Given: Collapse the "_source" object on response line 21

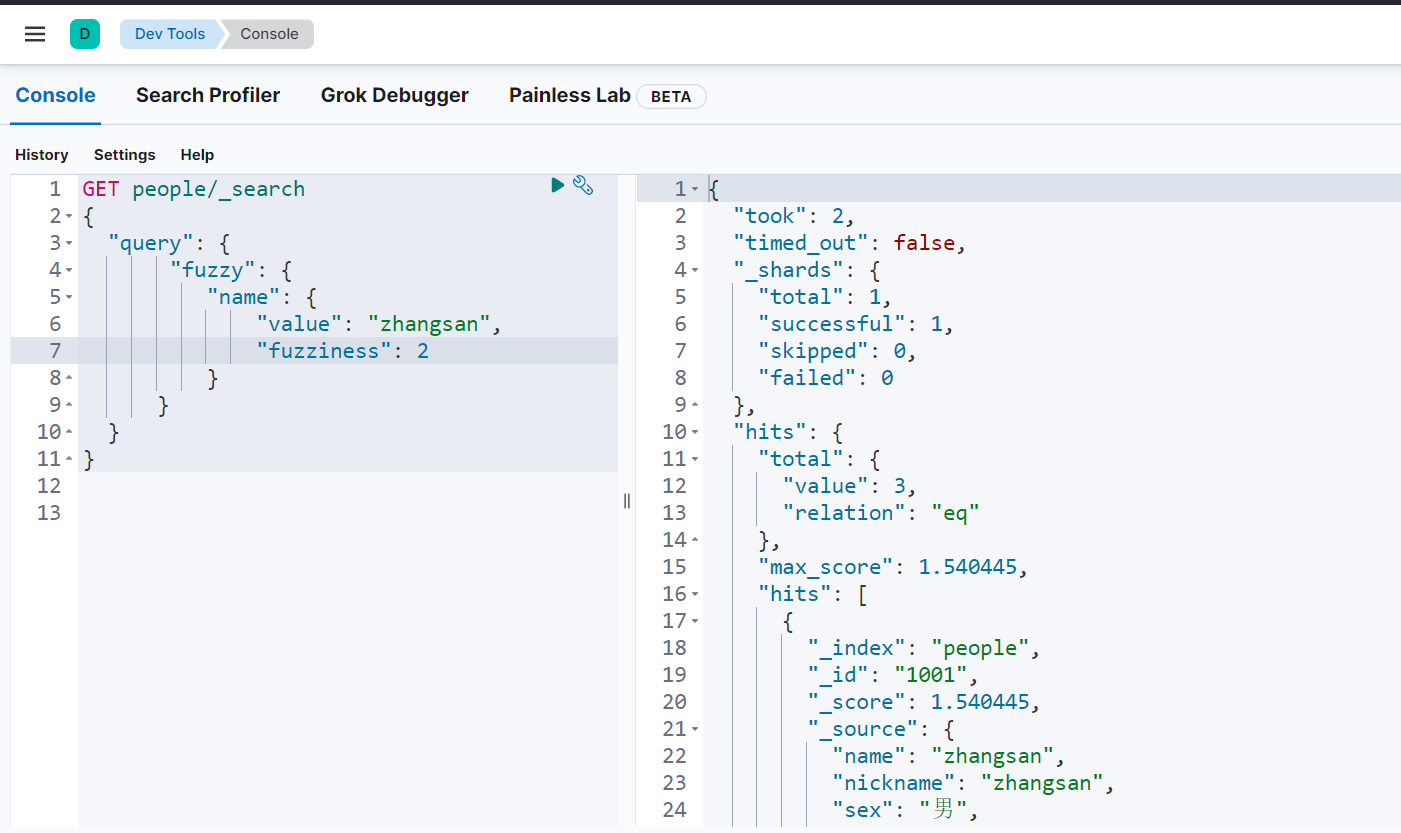Looking at the screenshot, I should (695, 730).
